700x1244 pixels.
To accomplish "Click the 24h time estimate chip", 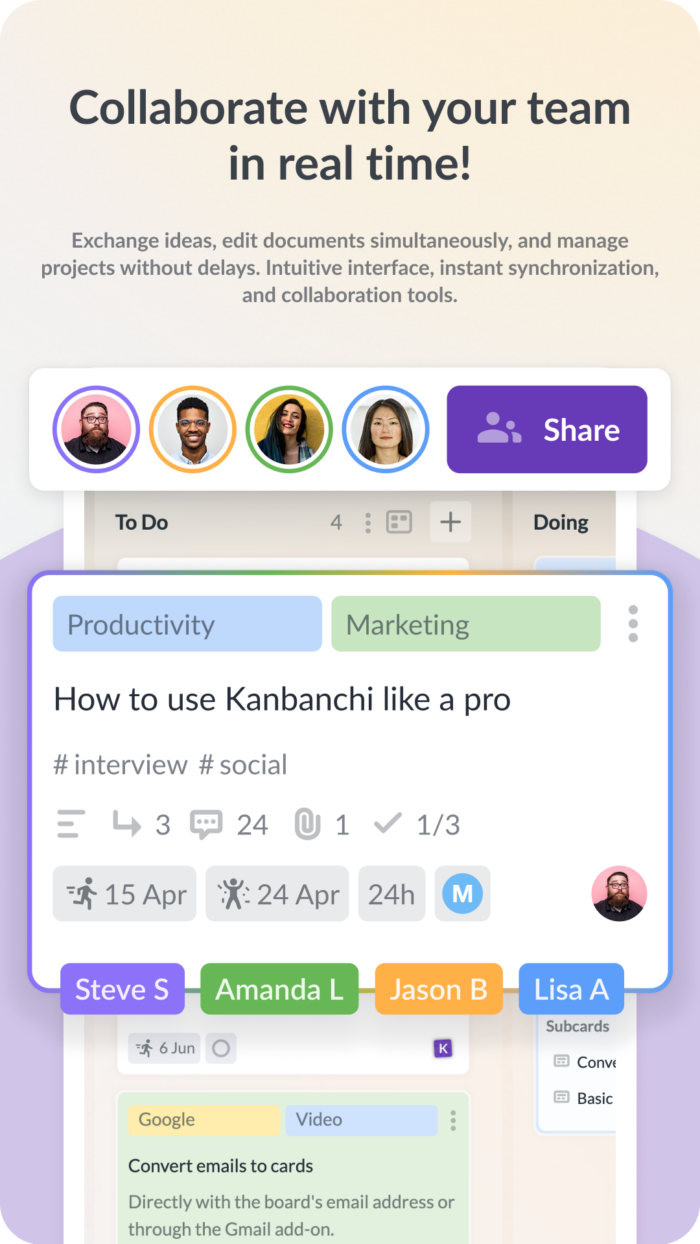I will click(392, 894).
